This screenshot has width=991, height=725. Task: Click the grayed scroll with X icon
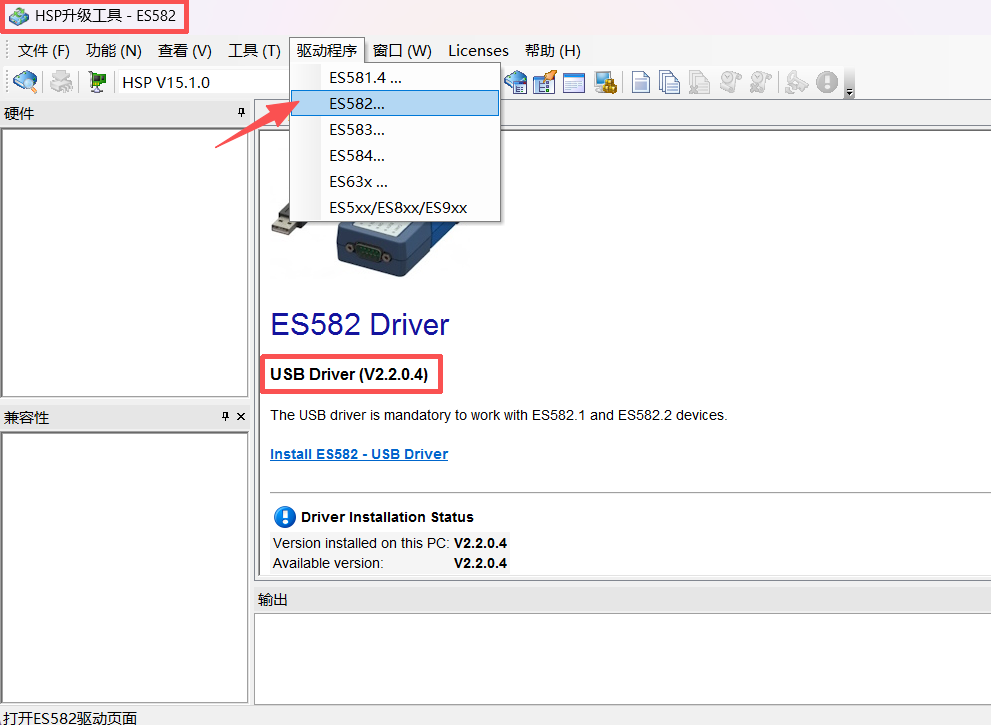tap(760, 83)
